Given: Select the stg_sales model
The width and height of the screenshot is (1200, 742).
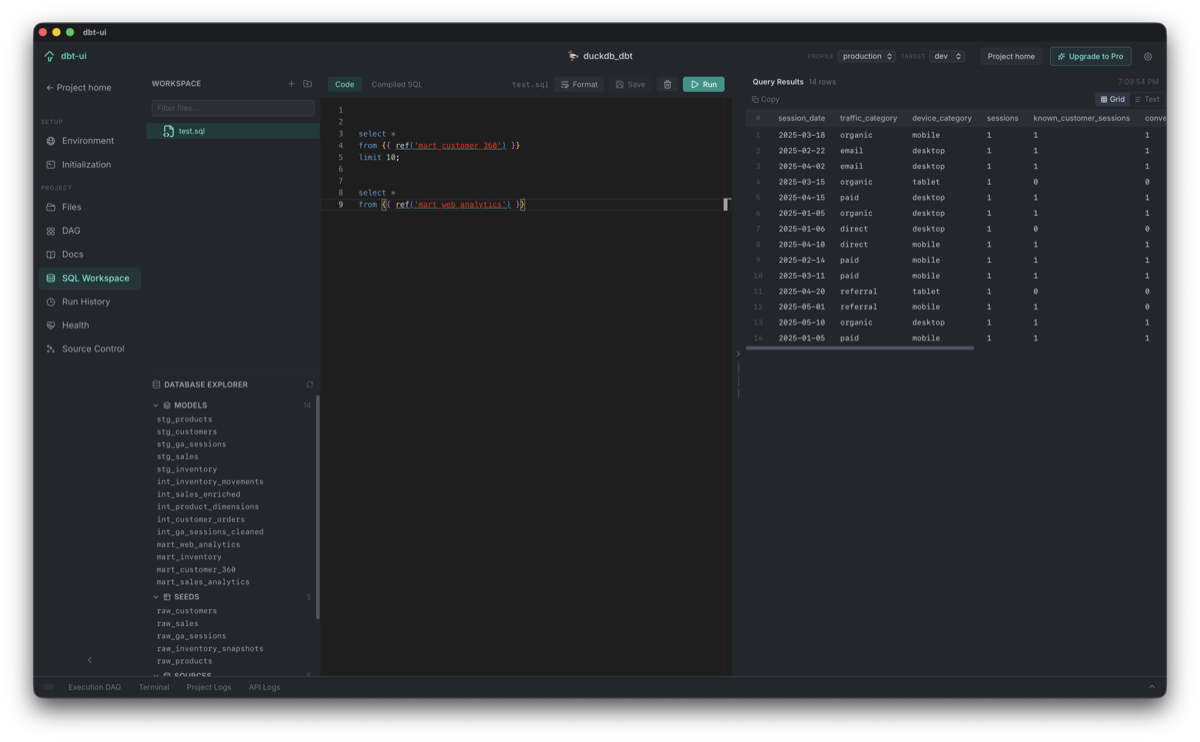Looking at the screenshot, I should click(x=177, y=457).
